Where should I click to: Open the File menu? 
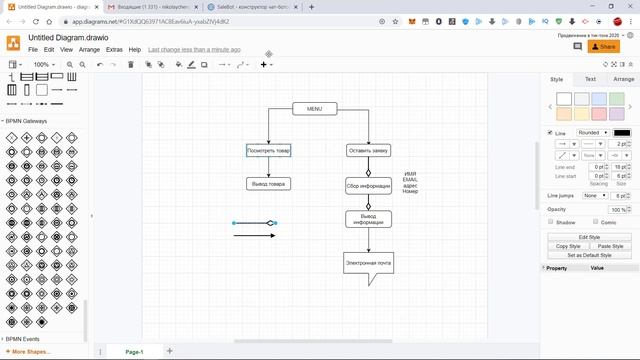(x=33, y=49)
